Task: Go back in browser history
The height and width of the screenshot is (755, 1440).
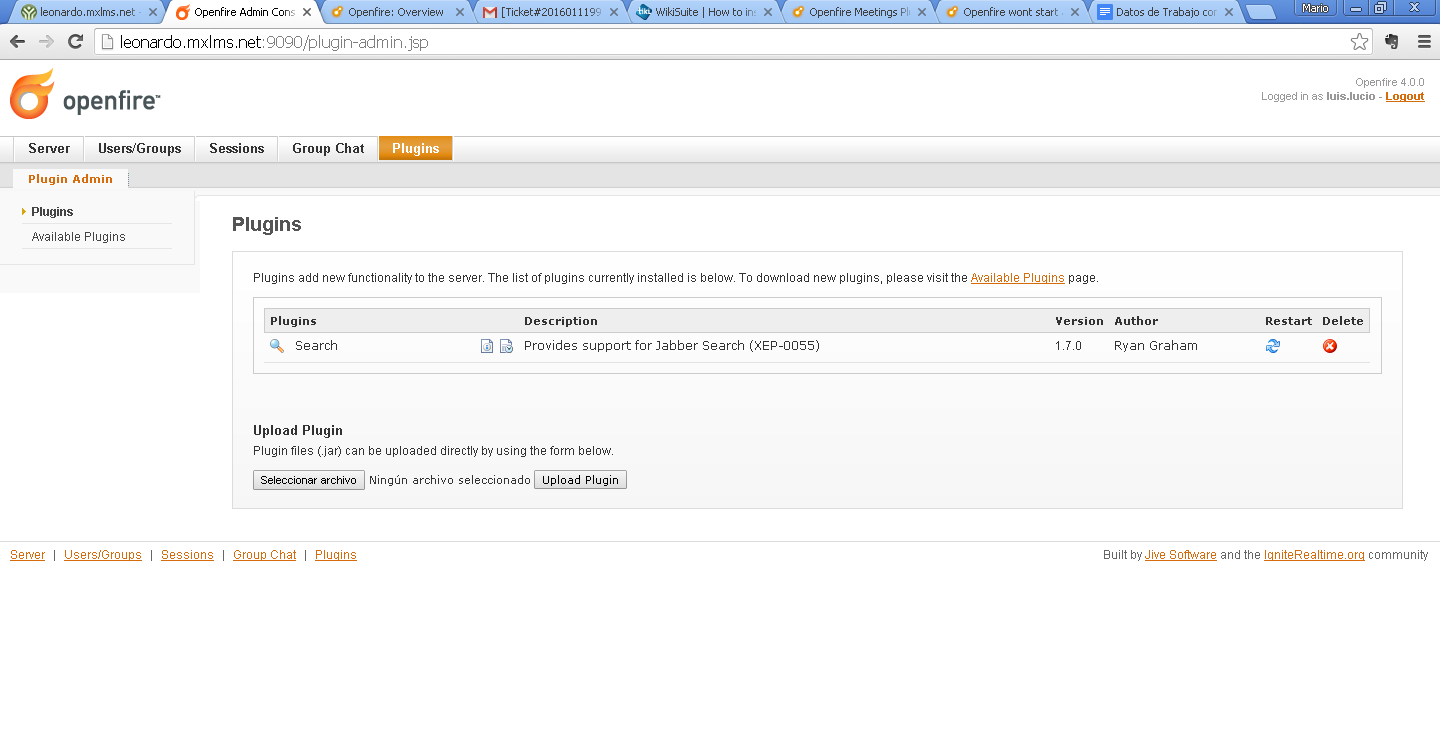Action: click(x=17, y=42)
